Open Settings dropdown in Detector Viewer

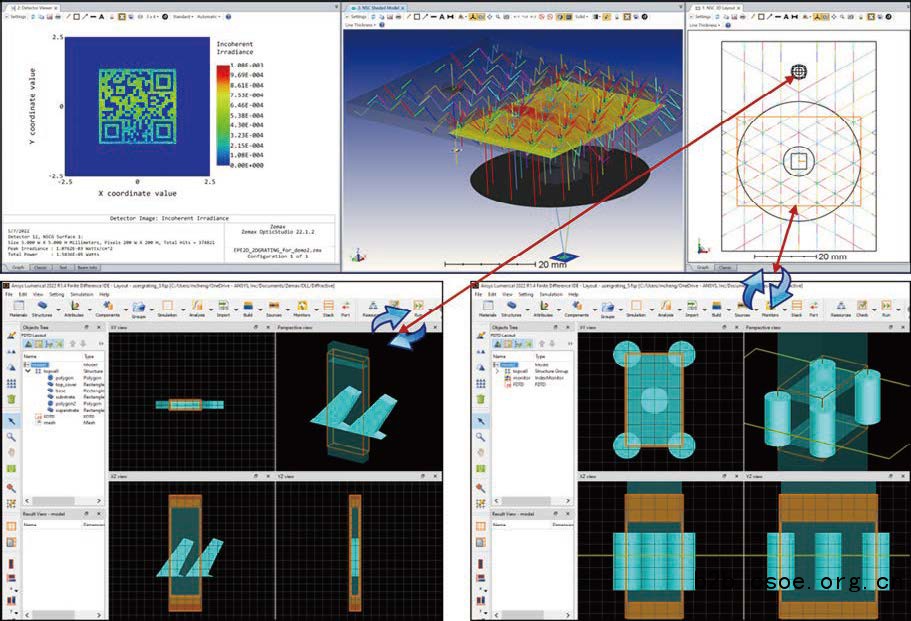(x=17, y=18)
